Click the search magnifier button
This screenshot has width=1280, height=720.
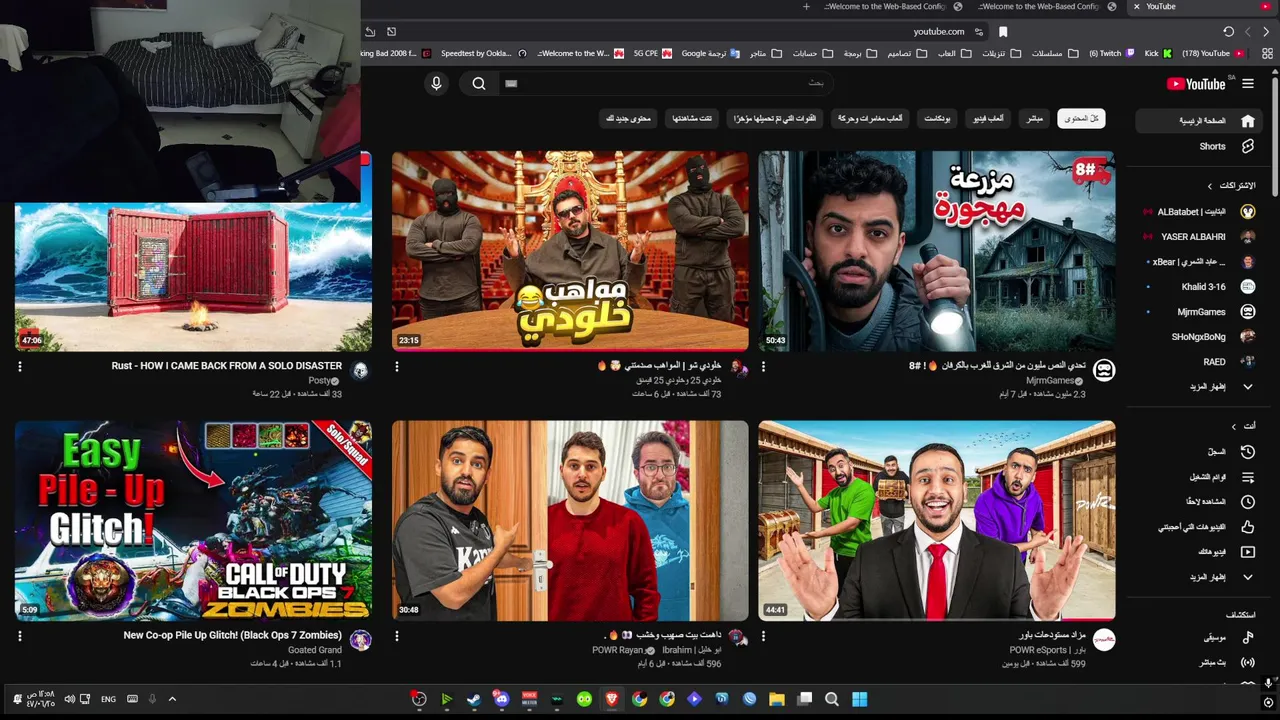(479, 84)
